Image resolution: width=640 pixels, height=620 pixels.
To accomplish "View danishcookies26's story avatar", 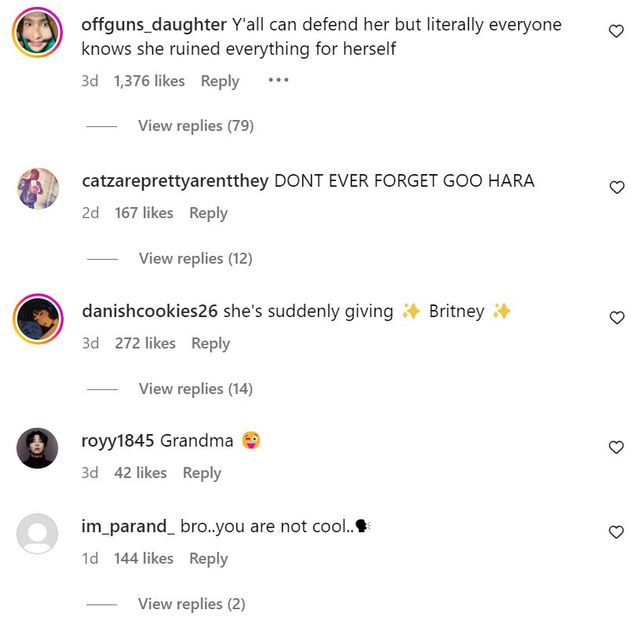I will coord(38,318).
